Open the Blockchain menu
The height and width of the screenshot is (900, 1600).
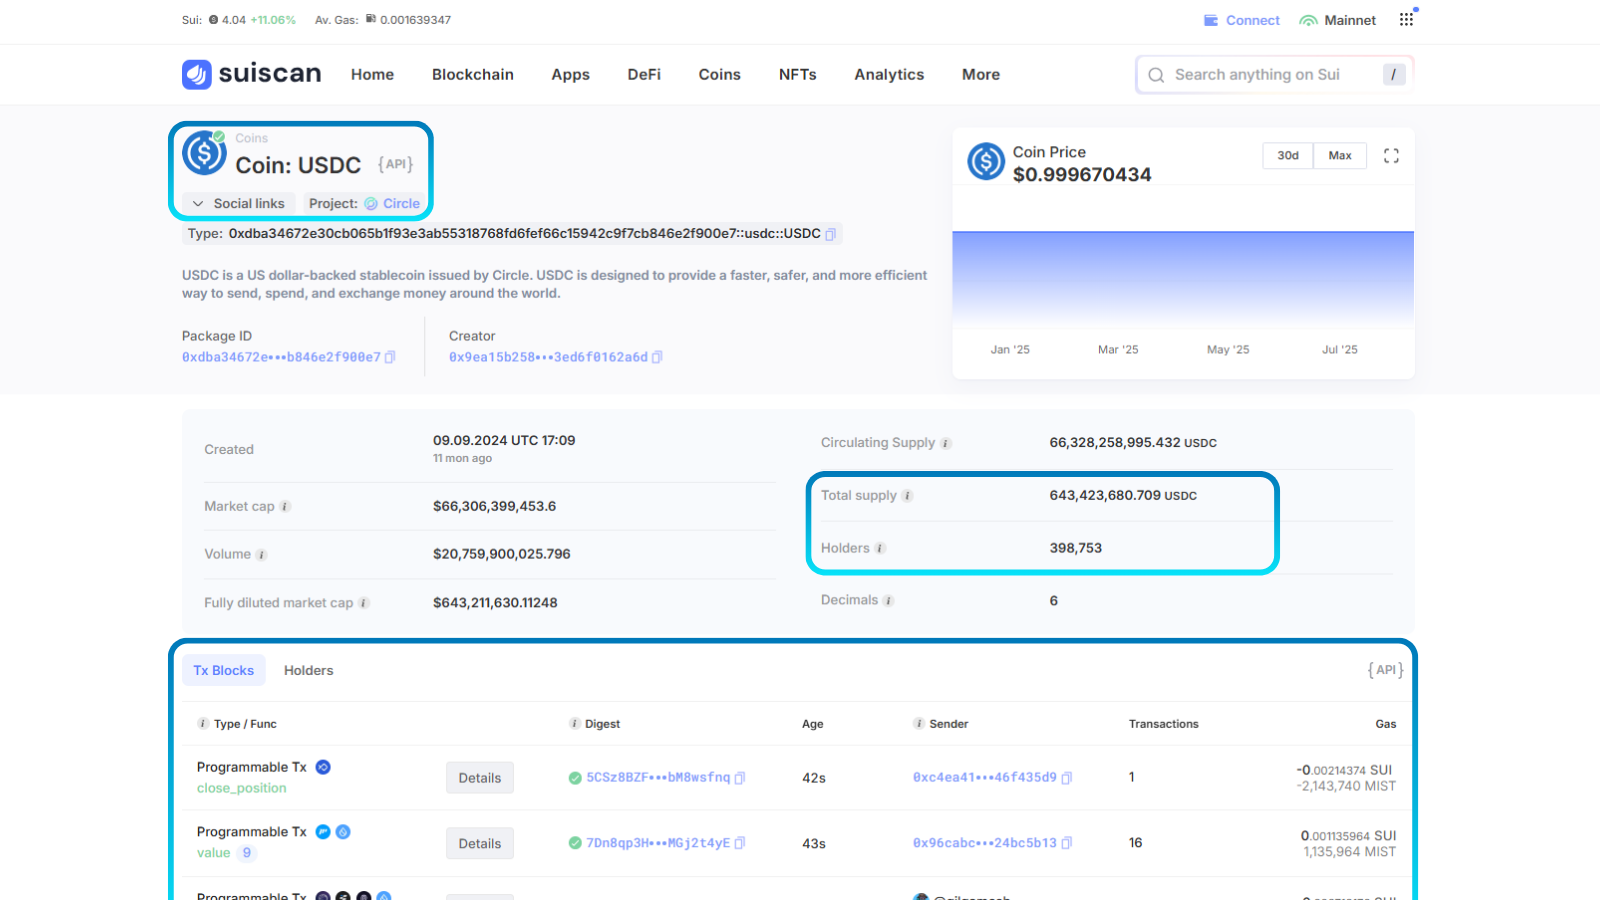tap(473, 75)
